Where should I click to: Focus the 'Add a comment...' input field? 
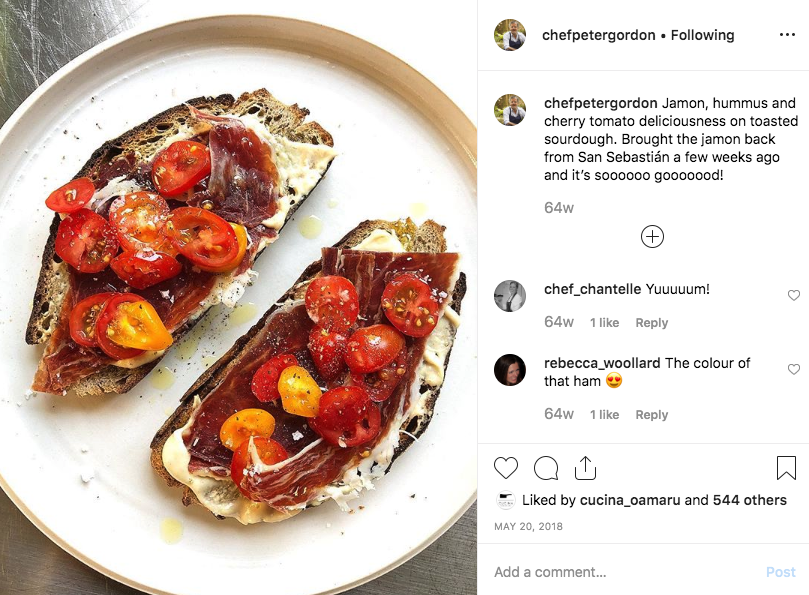[x=560, y=571]
